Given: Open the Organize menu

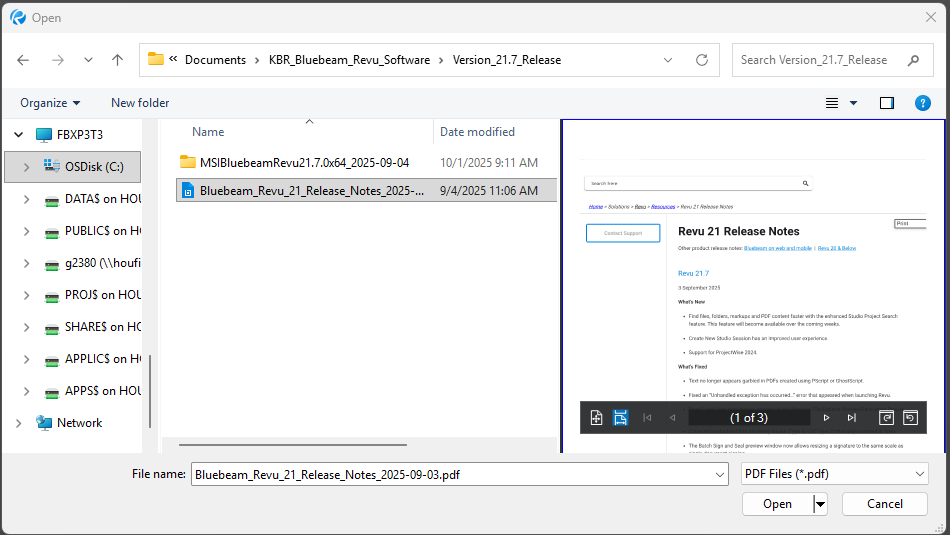Looking at the screenshot, I should click(x=50, y=103).
